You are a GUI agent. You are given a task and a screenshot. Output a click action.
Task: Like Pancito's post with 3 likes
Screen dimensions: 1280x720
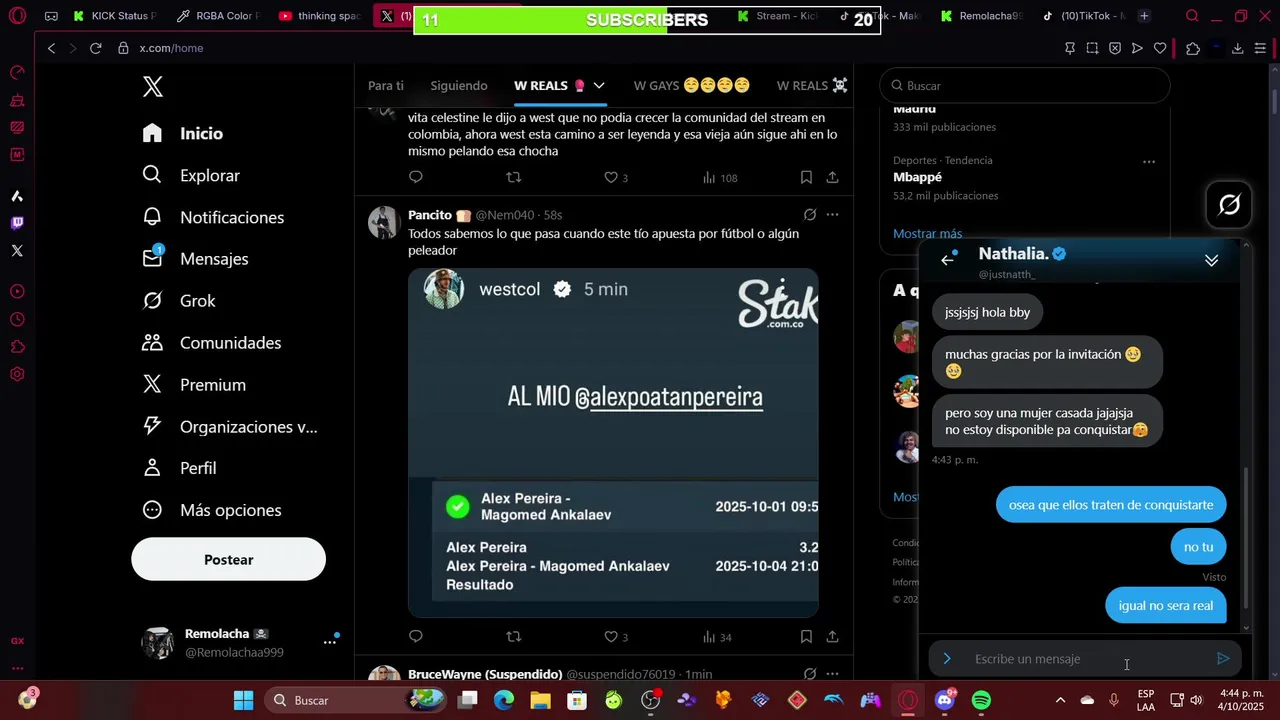point(616,637)
